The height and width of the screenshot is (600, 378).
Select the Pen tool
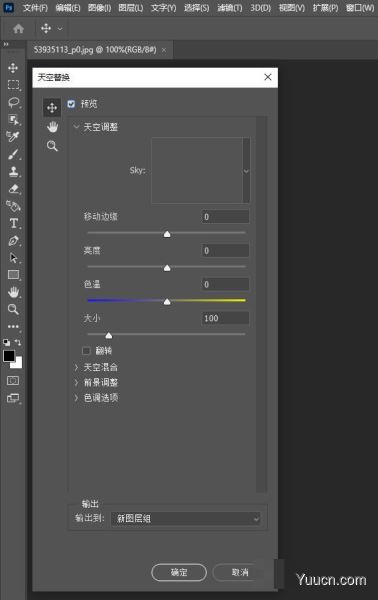point(13,241)
